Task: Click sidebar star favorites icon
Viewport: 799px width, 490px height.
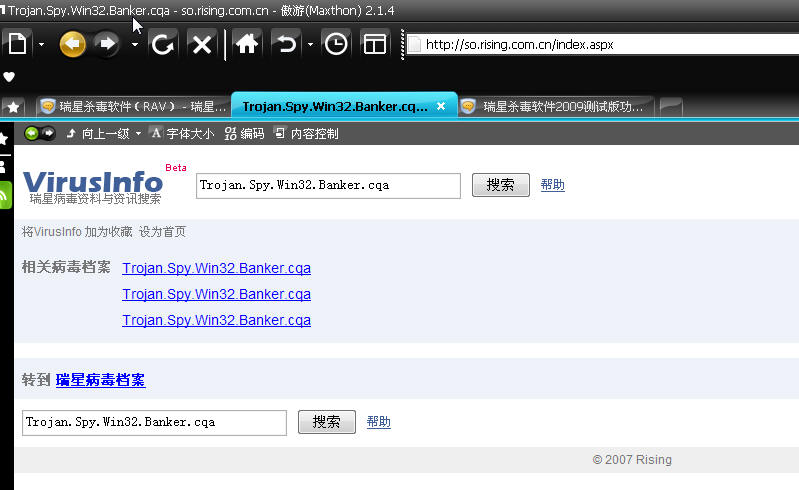Action: tap(4, 139)
